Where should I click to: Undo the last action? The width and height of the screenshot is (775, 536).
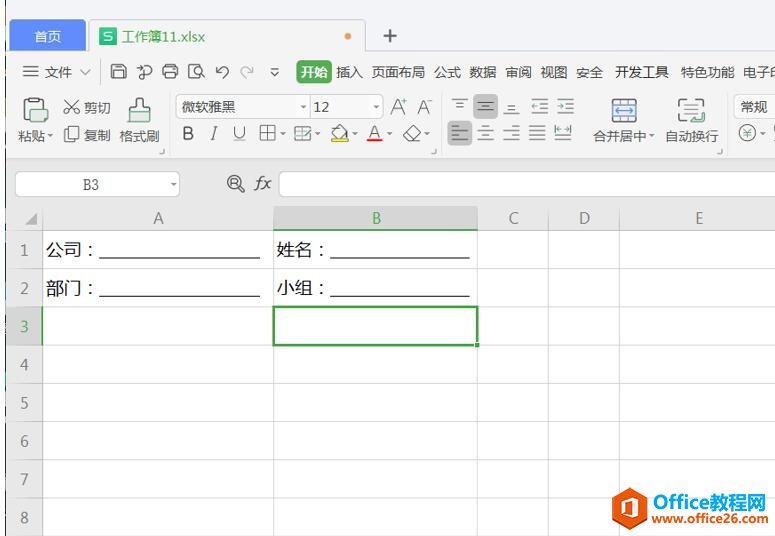tap(222, 72)
